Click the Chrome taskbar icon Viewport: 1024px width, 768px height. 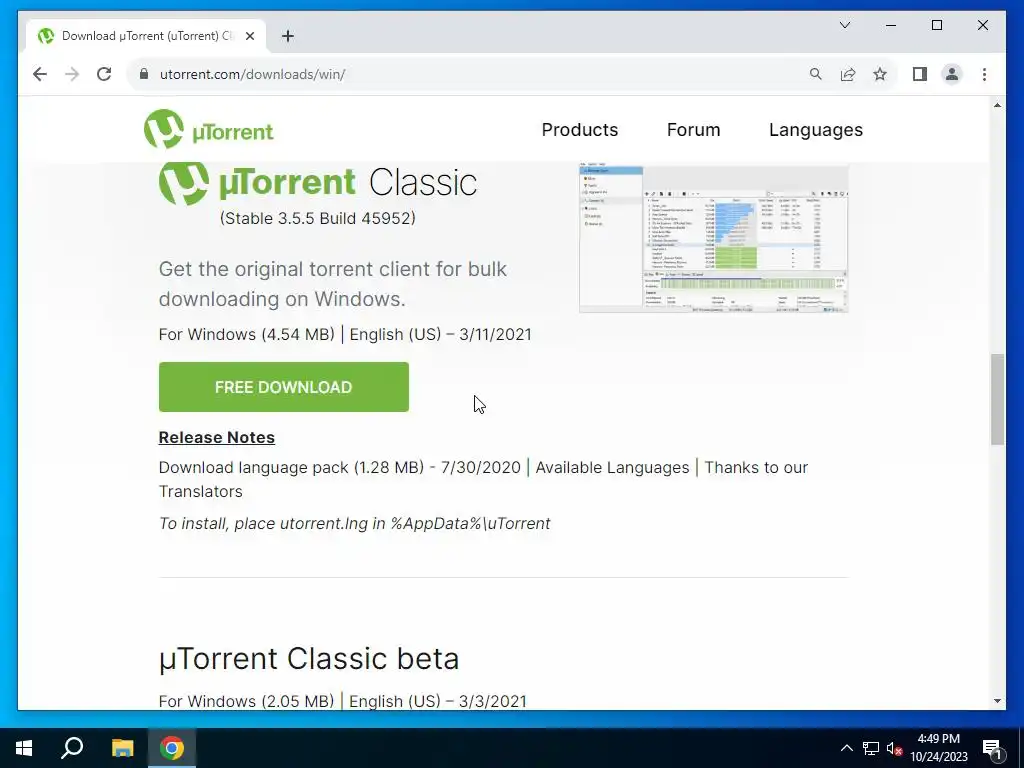coord(172,748)
